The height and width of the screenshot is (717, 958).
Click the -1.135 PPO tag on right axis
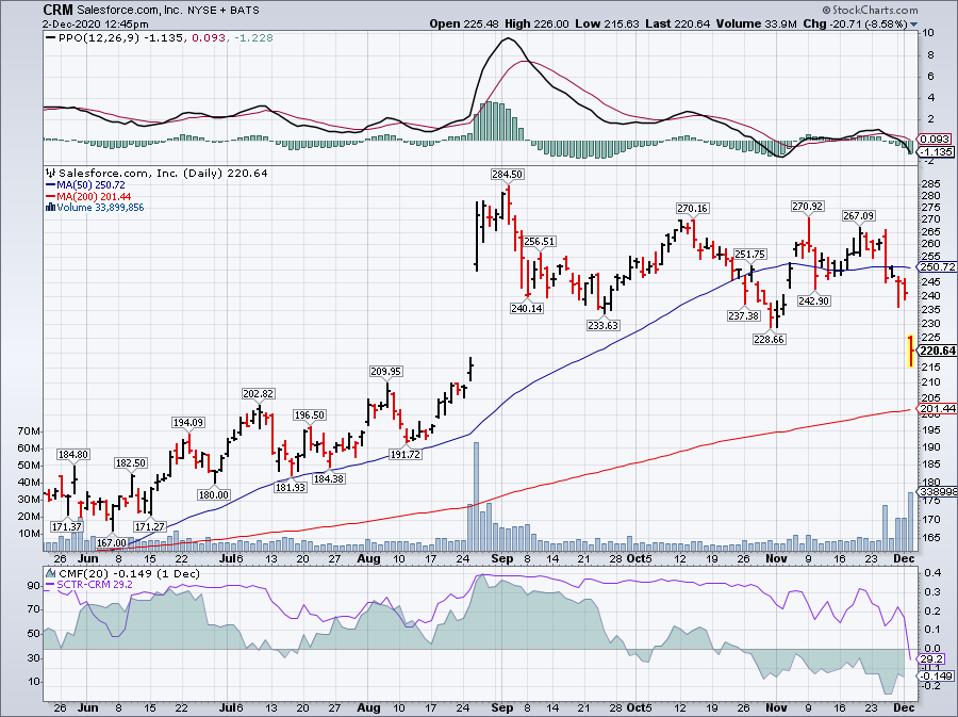[936, 151]
